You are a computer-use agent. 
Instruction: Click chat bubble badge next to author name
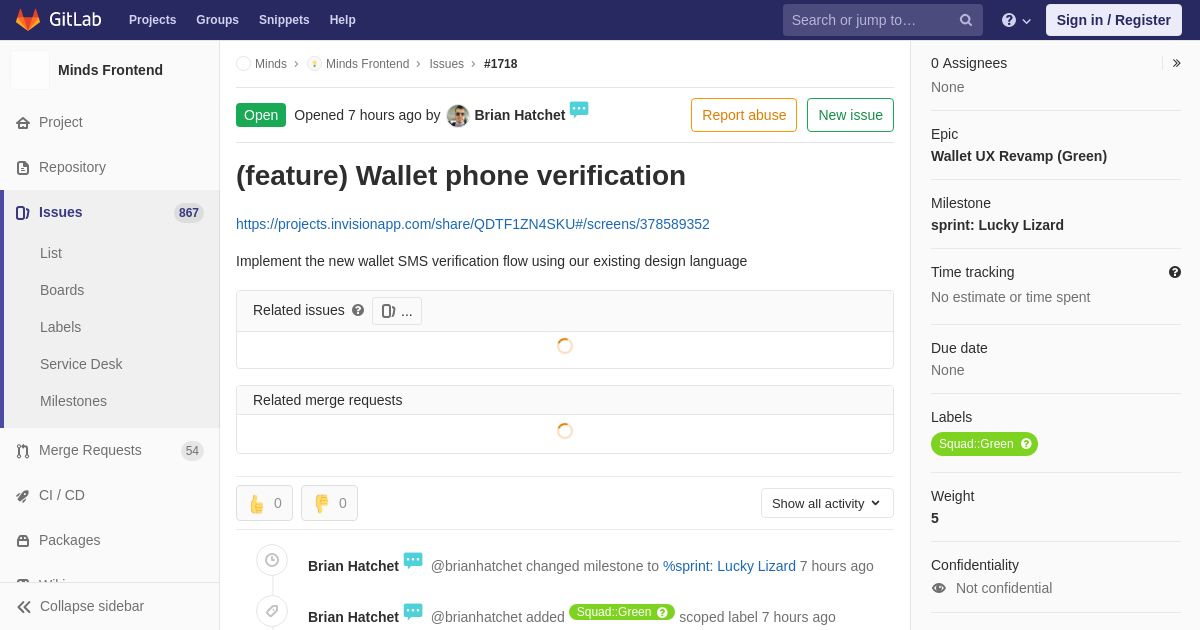(579, 109)
